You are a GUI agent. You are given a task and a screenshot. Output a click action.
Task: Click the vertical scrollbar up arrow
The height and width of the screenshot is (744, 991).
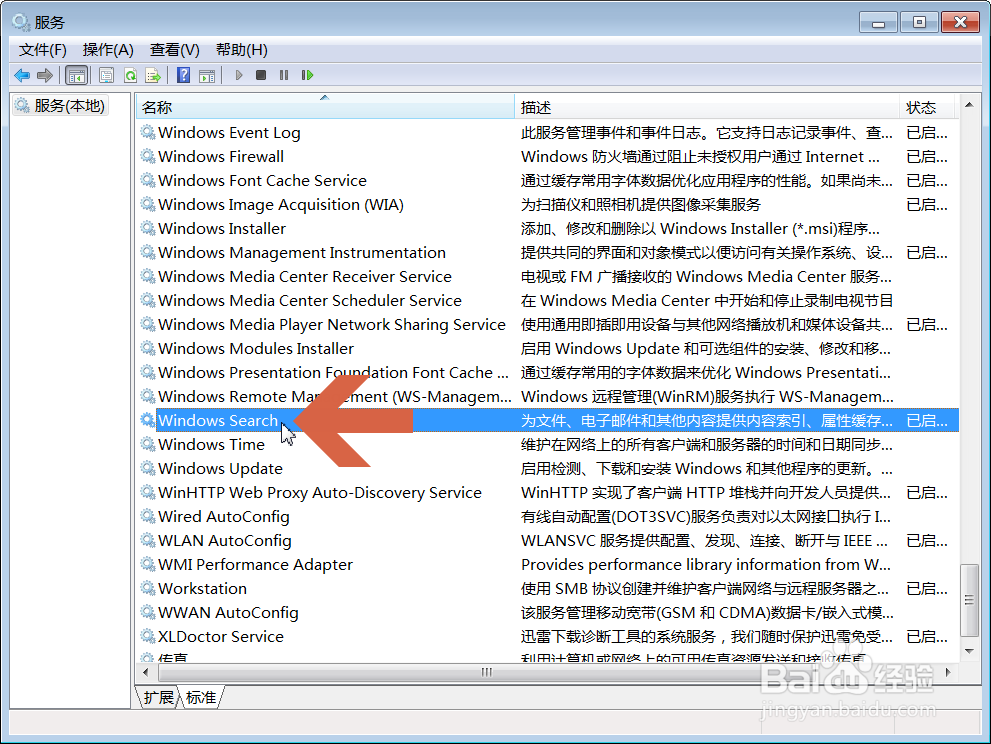[x=969, y=105]
